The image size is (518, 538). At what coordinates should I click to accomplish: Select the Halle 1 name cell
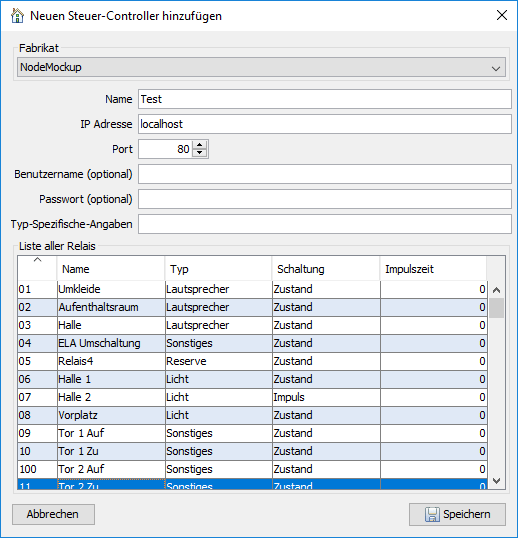point(111,379)
